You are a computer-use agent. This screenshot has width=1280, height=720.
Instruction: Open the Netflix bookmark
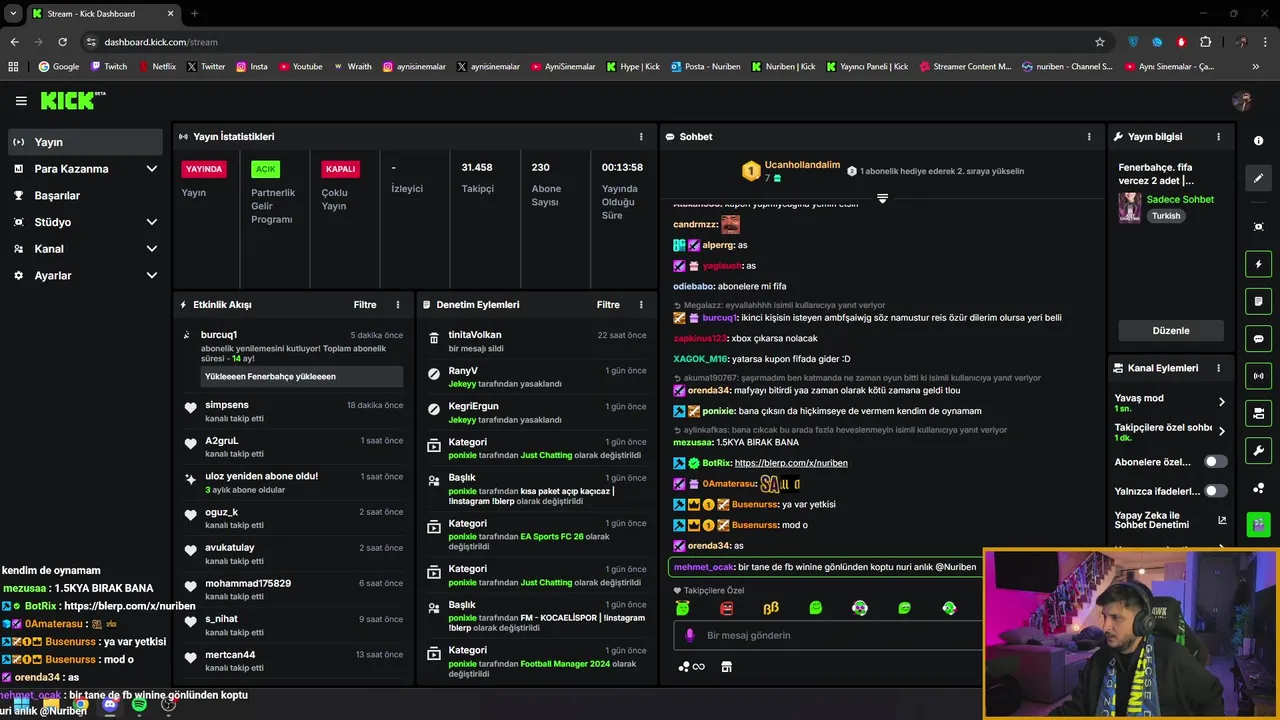(157, 66)
